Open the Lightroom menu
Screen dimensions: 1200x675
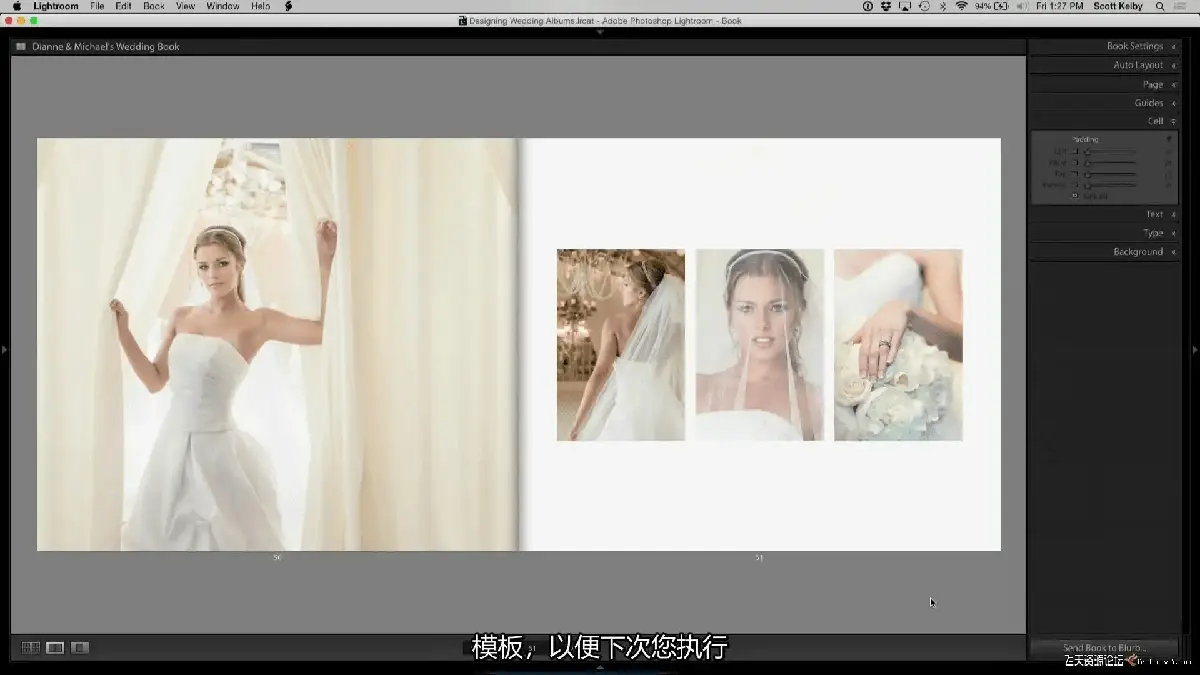coord(55,6)
